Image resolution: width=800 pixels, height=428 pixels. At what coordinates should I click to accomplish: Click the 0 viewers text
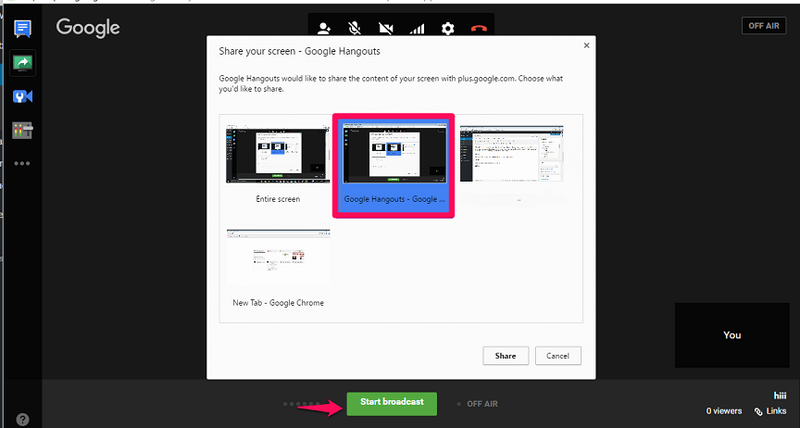click(x=724, y=411)
